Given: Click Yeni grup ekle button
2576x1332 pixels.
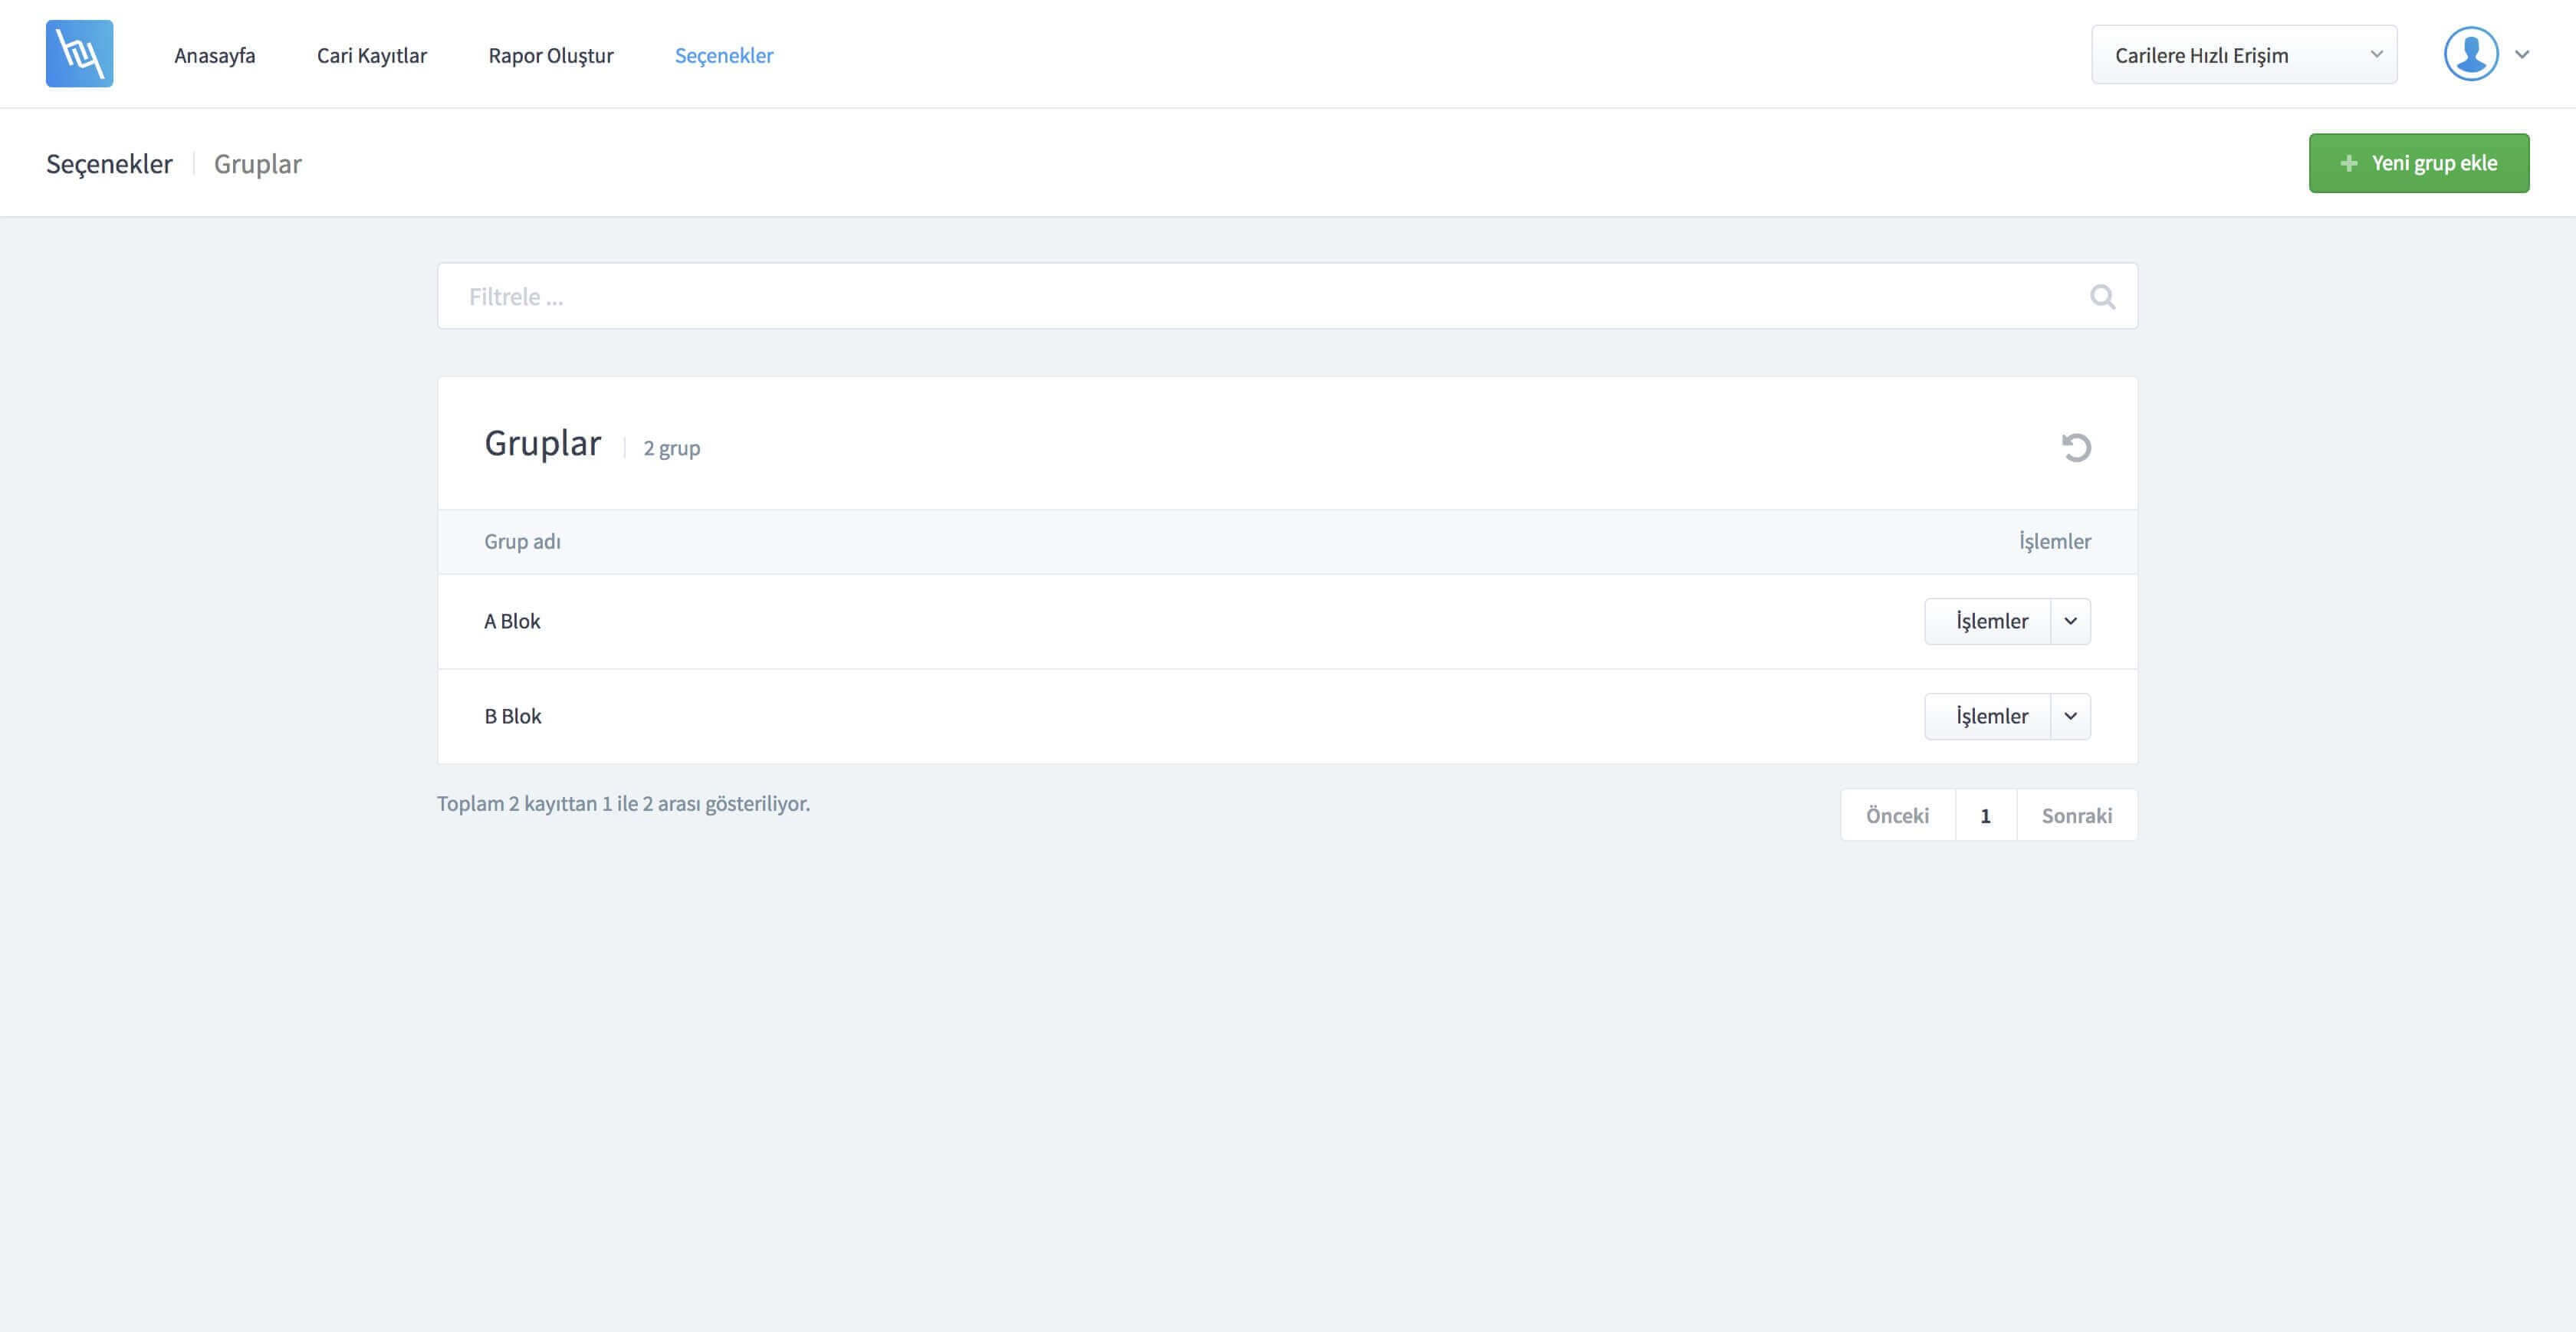Looking at the screenshot, I should pos(2419,163).
